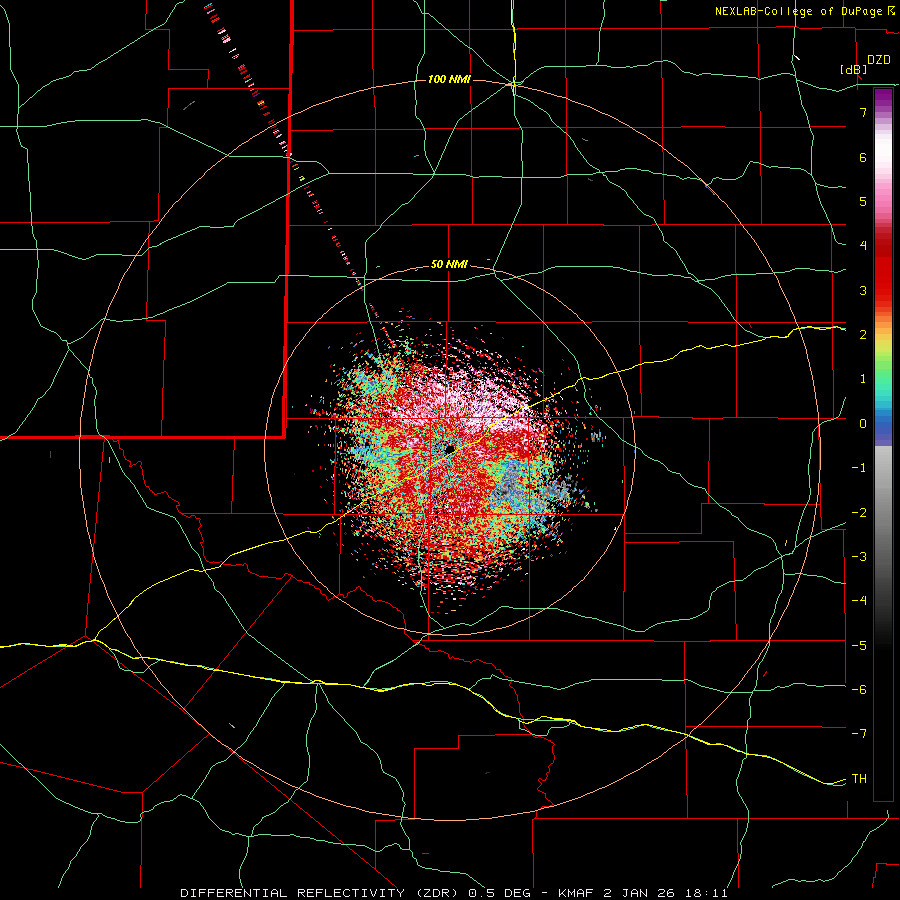The height and width of the screenshot is (900, 900).
Task: Click the 100 NMI range ring label
Action: pyautogui.click(x=449, y=79)
